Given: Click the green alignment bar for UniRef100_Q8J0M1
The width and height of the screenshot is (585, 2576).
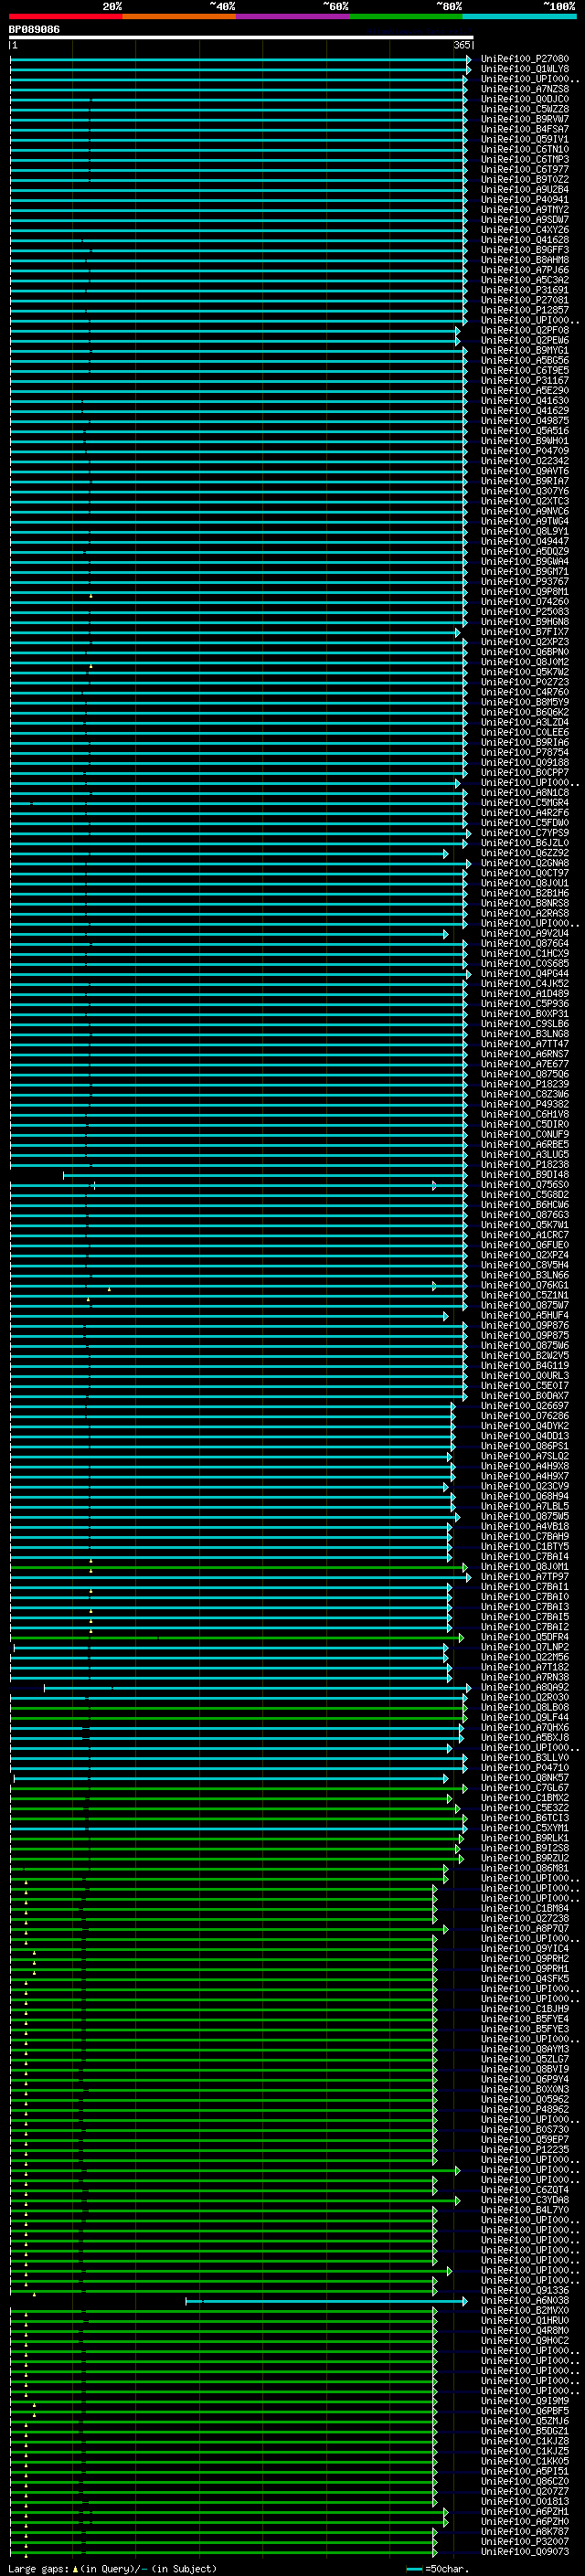Looking at the screenshot, I should (239, 1567).
